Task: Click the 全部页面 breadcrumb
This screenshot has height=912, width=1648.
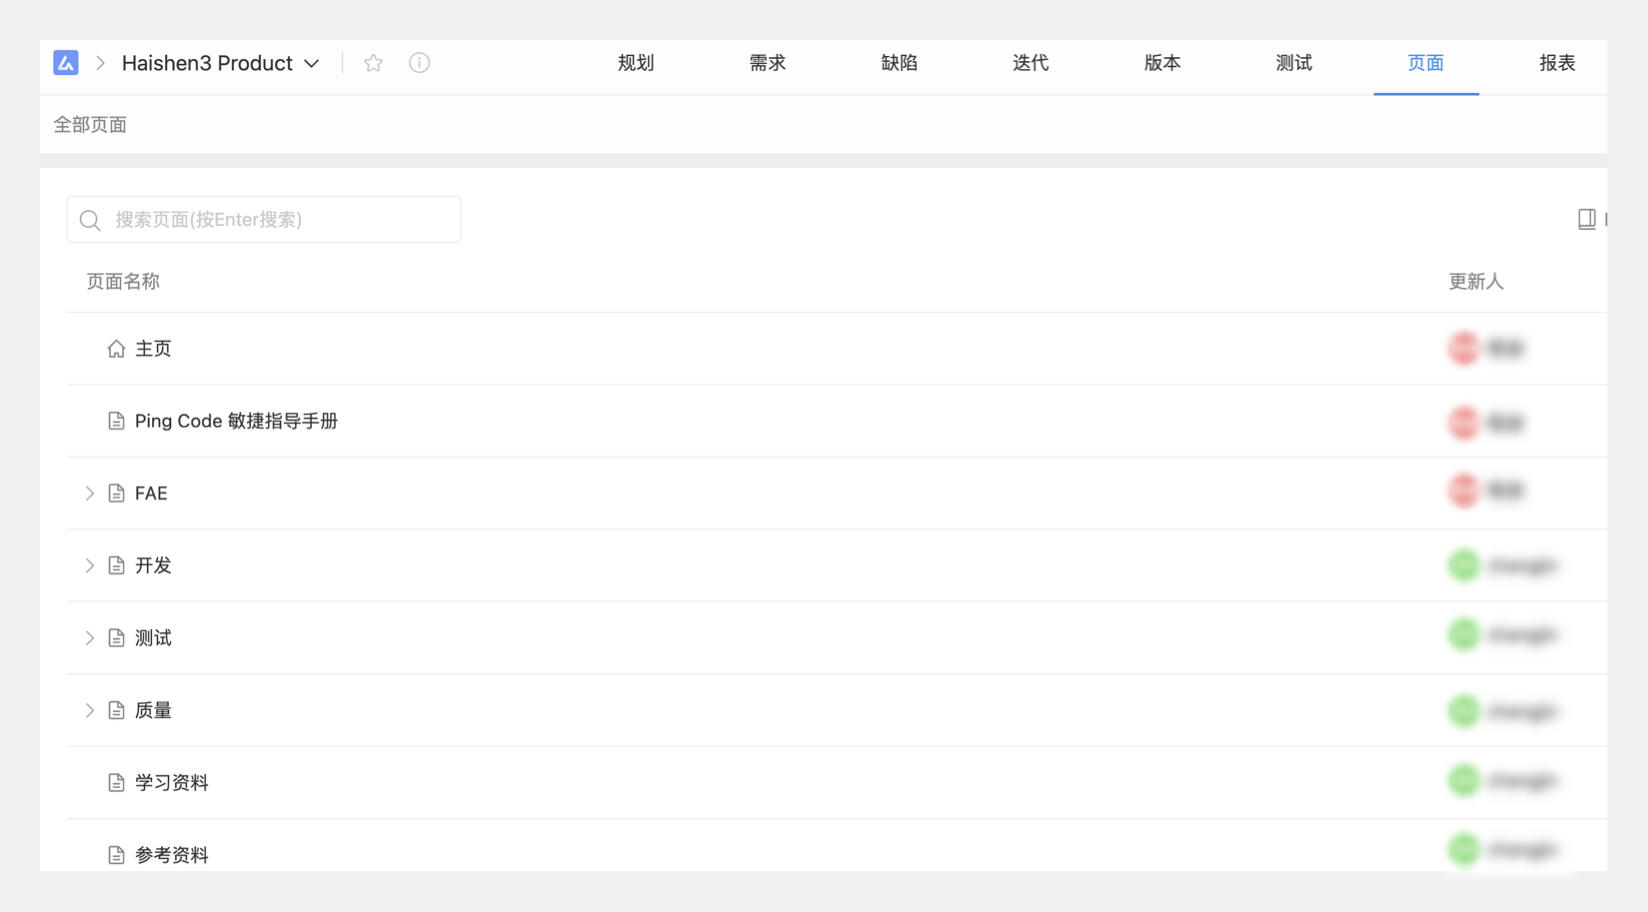Action: coord(90,125)
